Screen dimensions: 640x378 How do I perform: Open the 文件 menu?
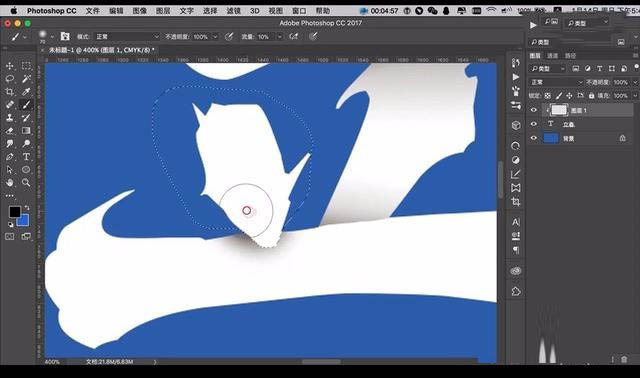coord(93,11)
